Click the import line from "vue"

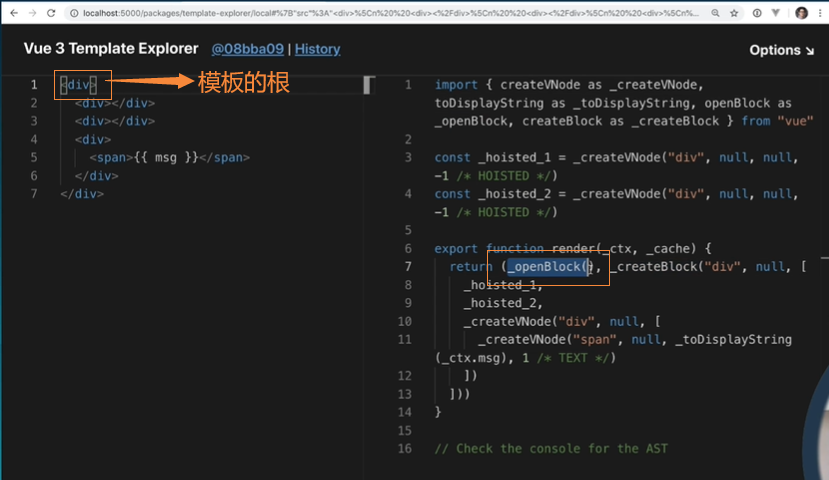tap(624, 103)
